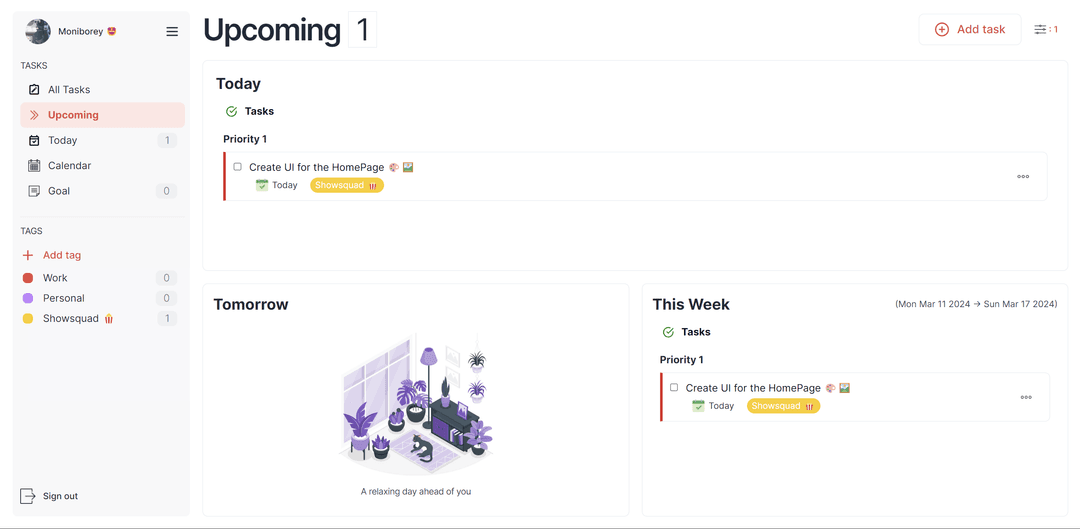The height and width of the screenshot is (529, 1080).
Task: Open the filter sliders icon at top right
Action: pos(1040,30)
